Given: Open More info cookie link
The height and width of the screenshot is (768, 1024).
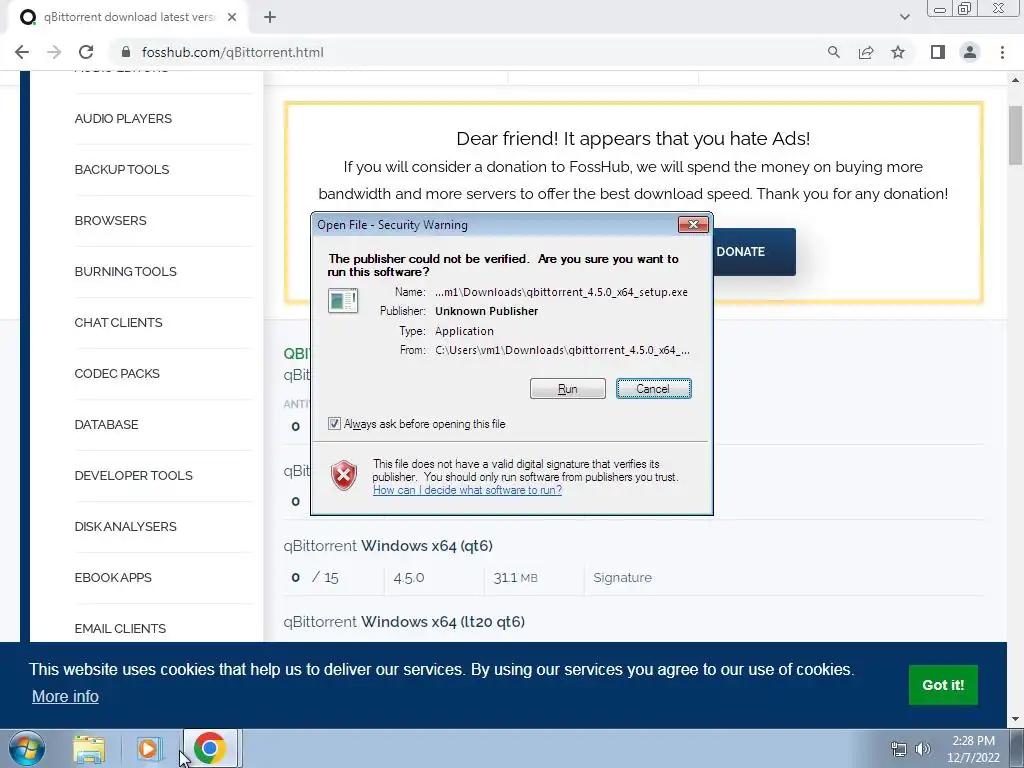Looking at the screenshot, I should point(65,696).
